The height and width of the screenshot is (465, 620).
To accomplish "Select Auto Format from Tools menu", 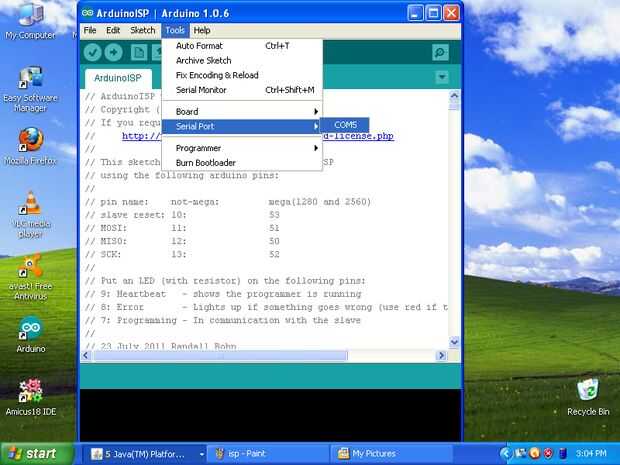I will (242, 46).
